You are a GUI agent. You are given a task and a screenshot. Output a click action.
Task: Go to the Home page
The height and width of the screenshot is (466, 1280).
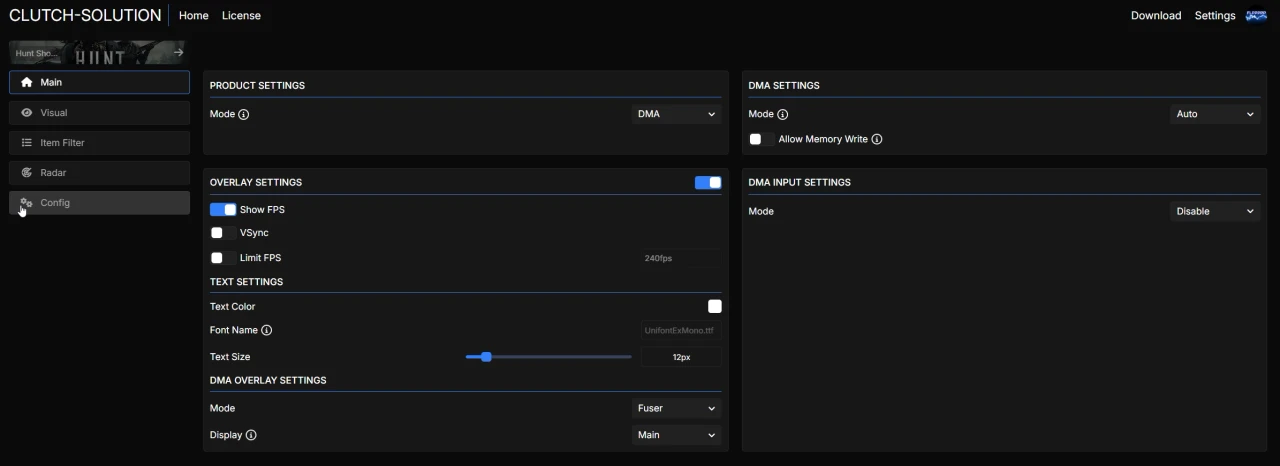(193, 16)
